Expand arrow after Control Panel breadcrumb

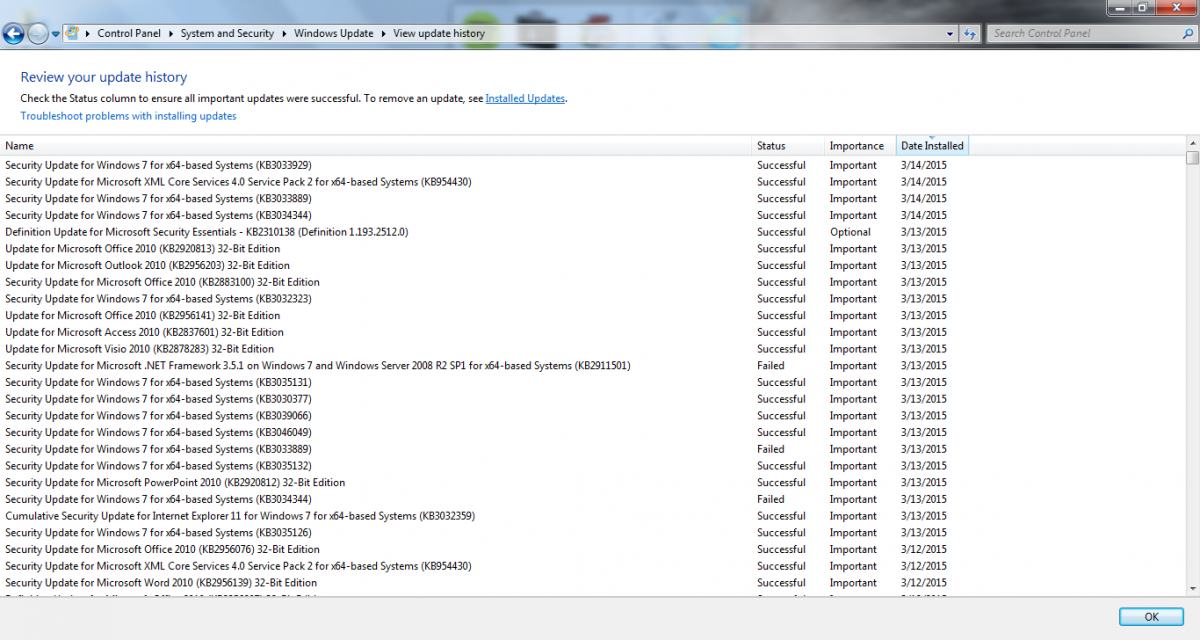[171, 33]
